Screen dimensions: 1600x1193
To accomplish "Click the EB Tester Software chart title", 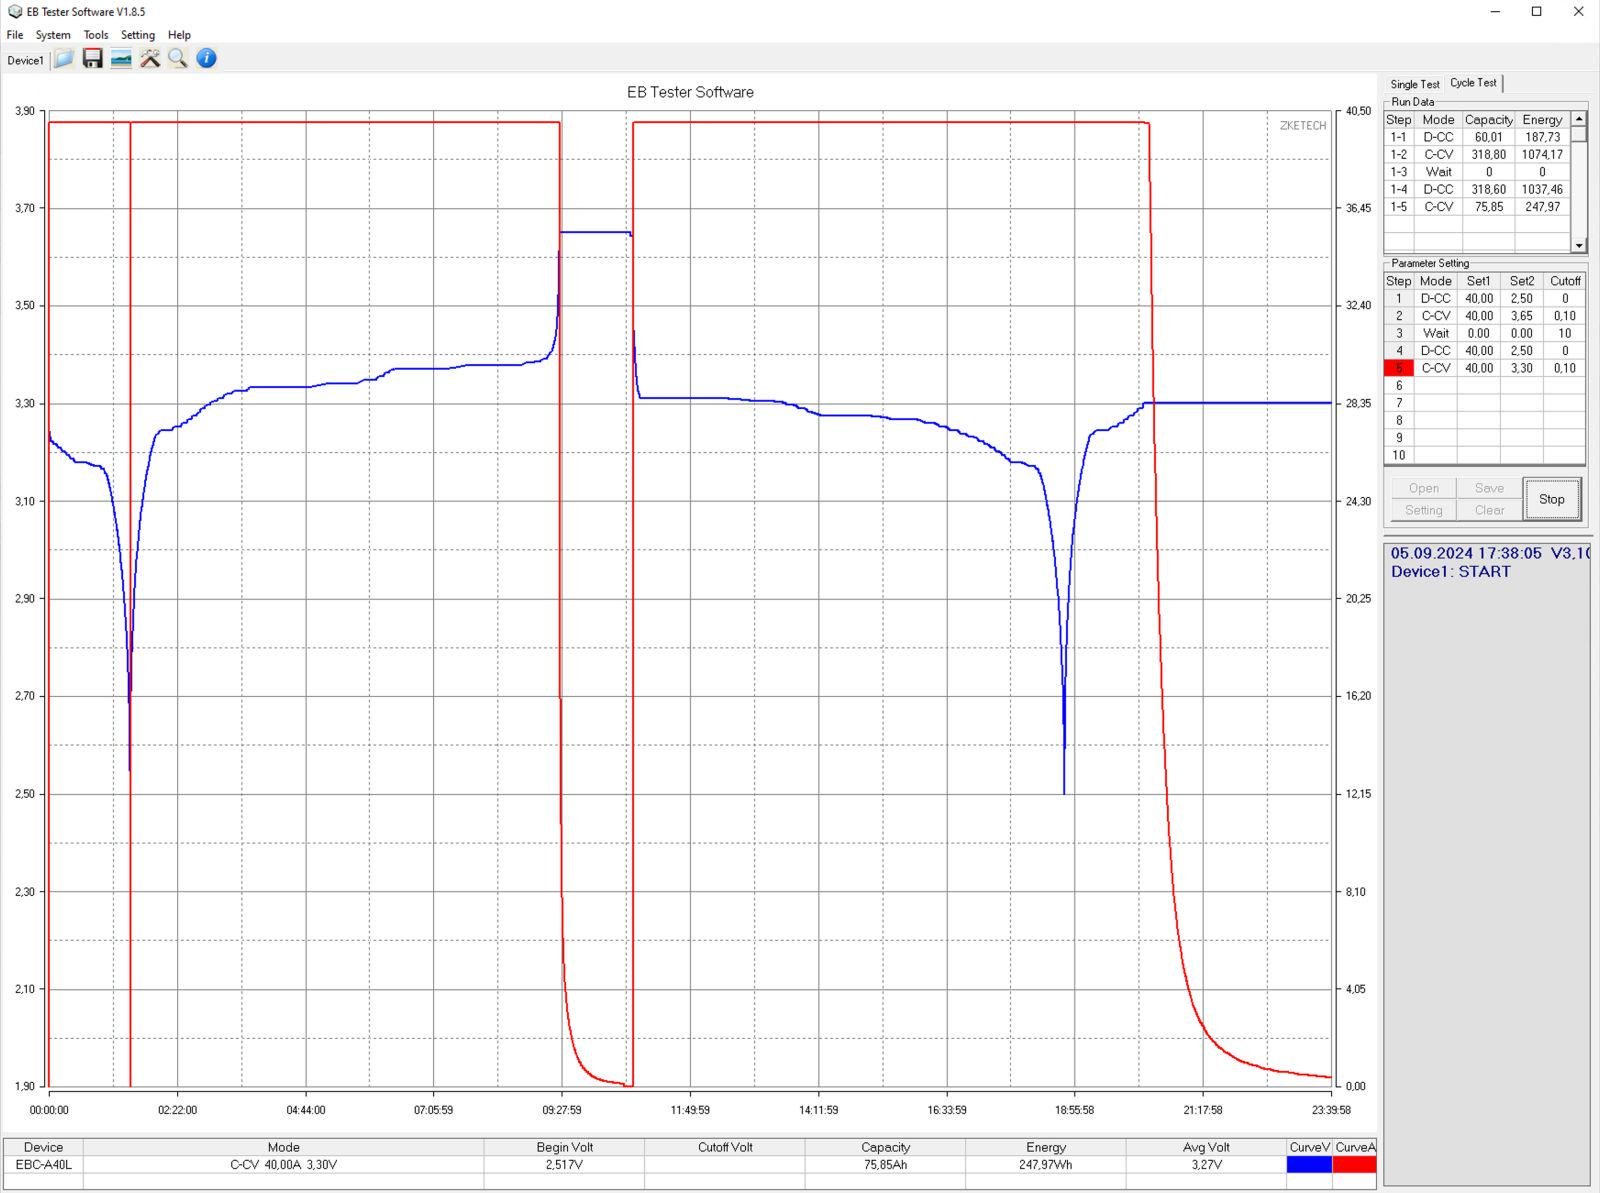I will (690, 92).
